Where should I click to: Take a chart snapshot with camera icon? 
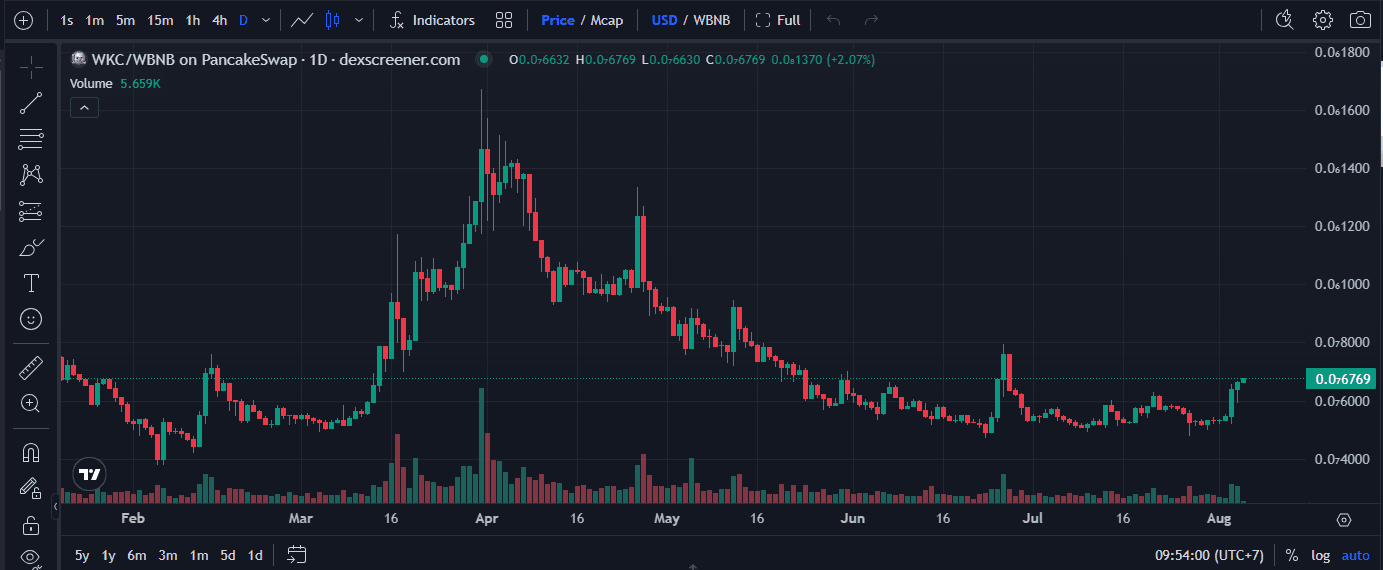(1360, 20)
